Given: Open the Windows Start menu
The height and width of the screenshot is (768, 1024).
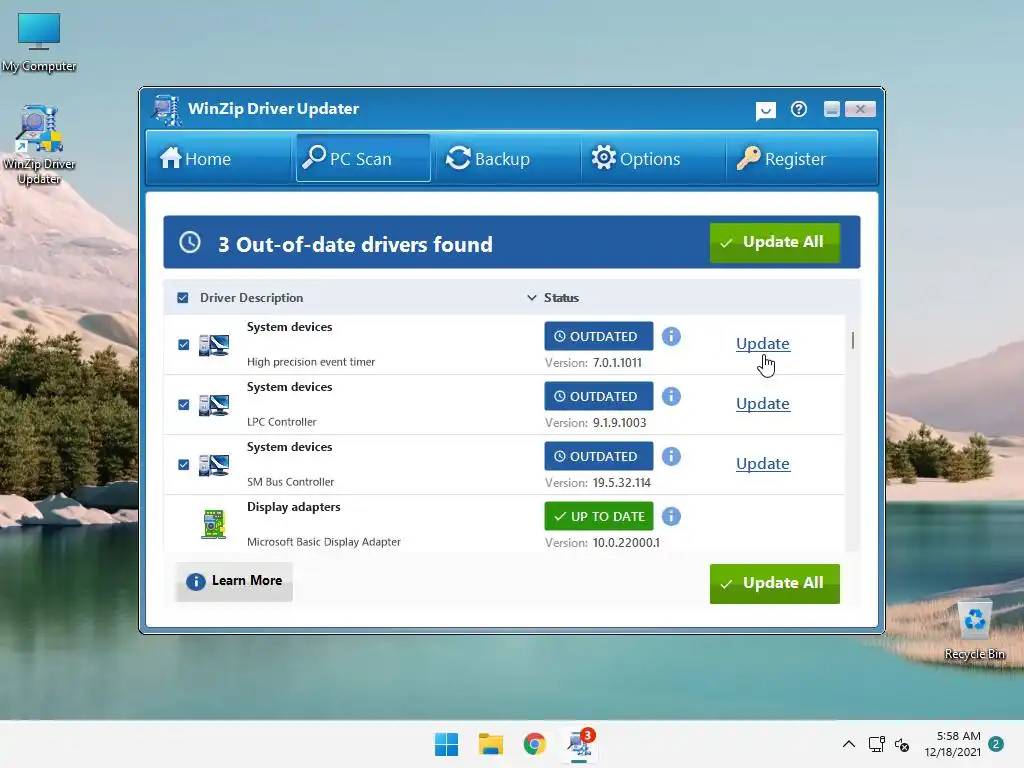Looking at the screenshot, I should click(x=447, y=744).
